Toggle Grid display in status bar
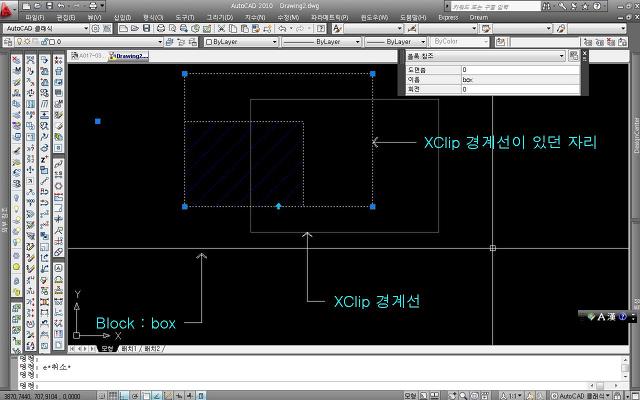 [113, 396]
